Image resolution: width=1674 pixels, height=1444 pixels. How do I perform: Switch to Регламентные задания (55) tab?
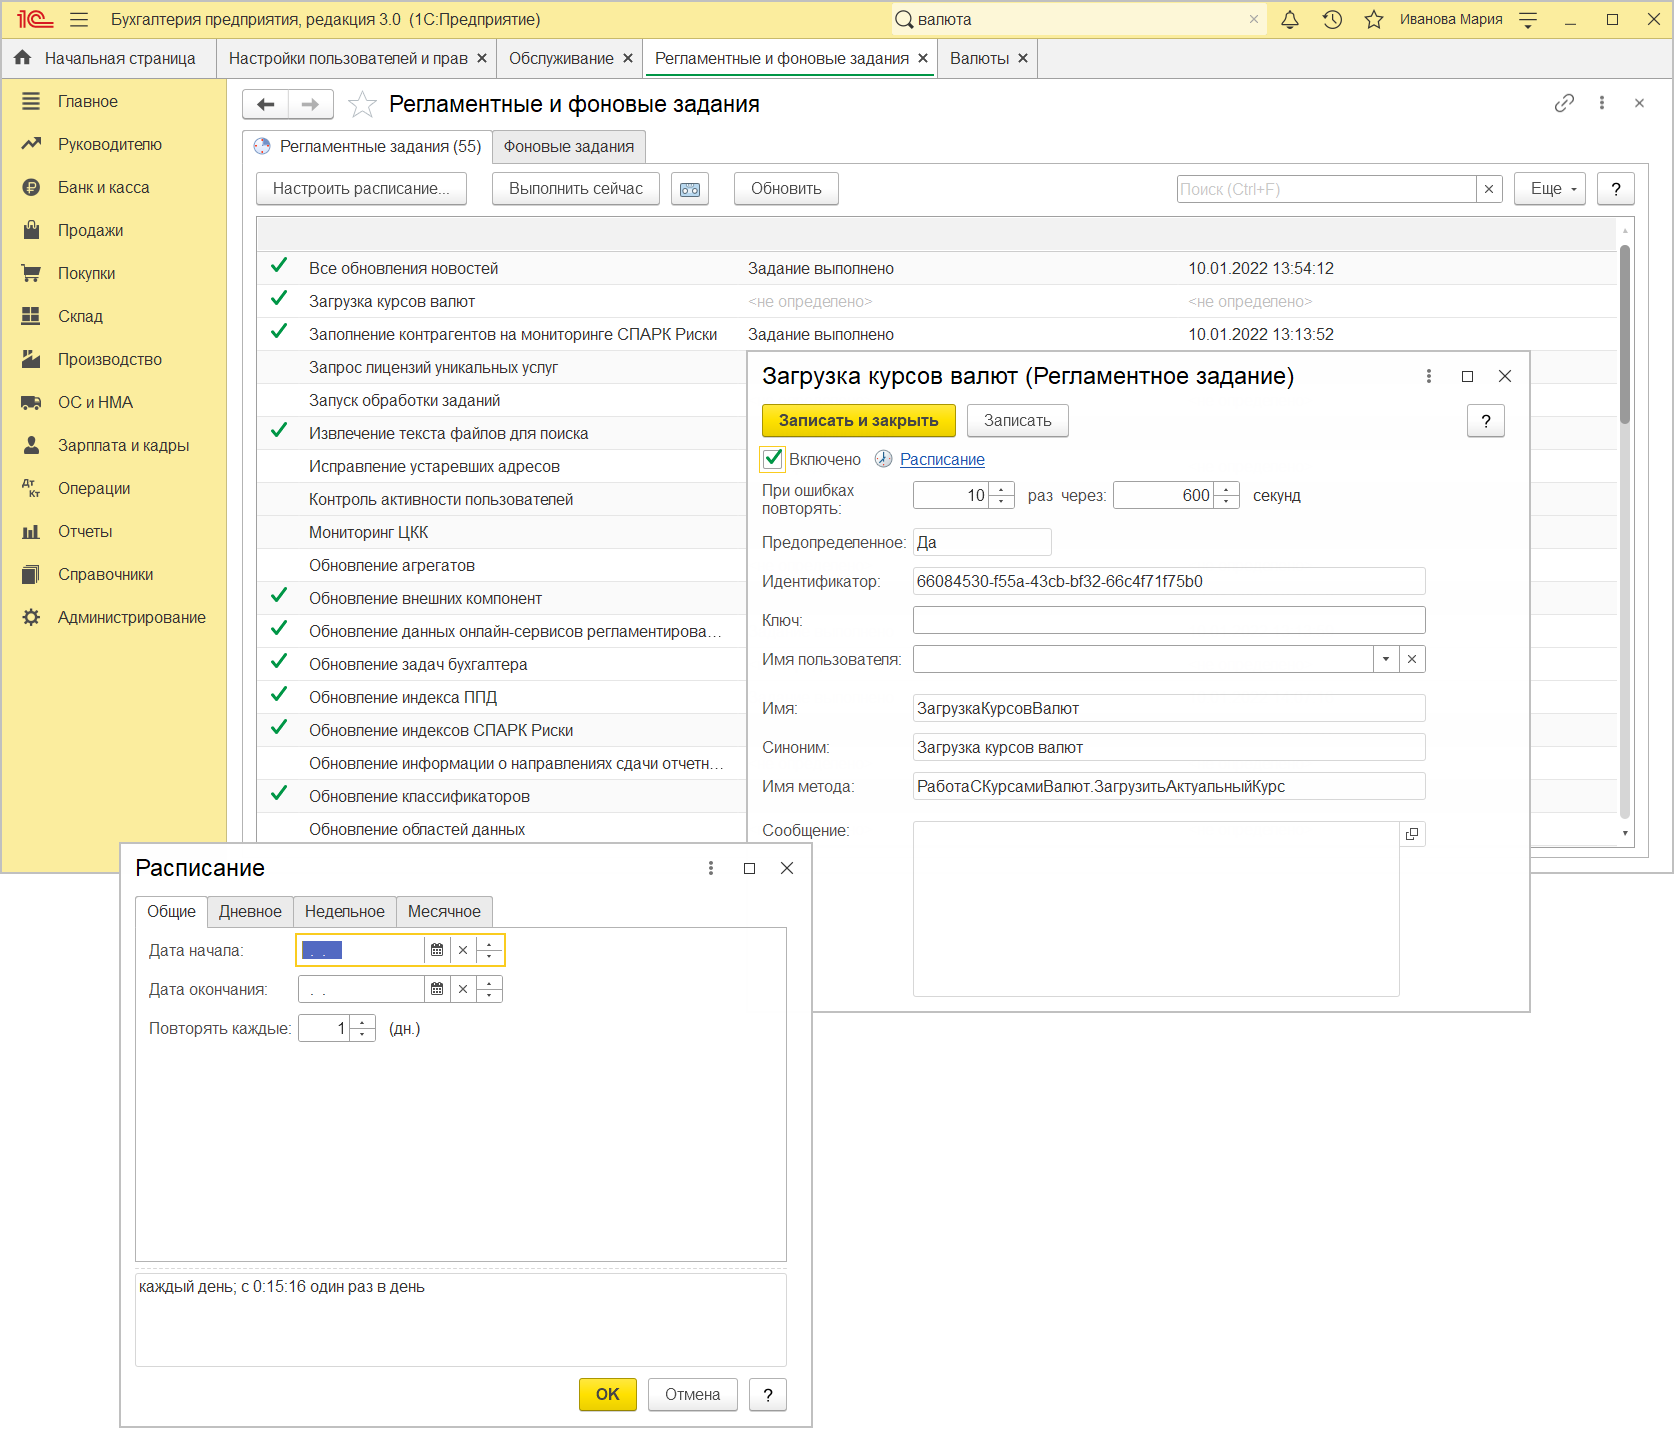(367, 146)
